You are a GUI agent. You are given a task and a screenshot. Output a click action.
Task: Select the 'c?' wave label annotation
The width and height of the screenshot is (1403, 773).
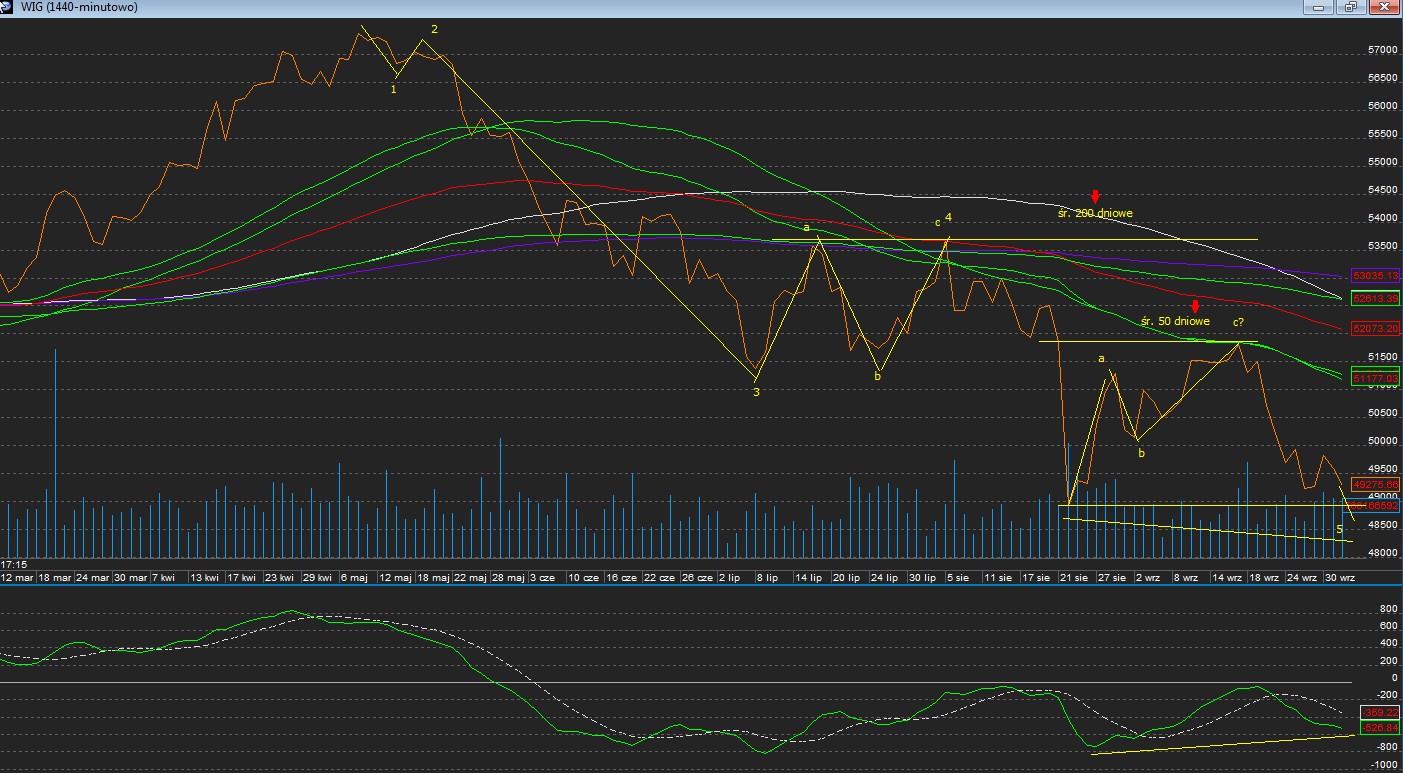1238,322
